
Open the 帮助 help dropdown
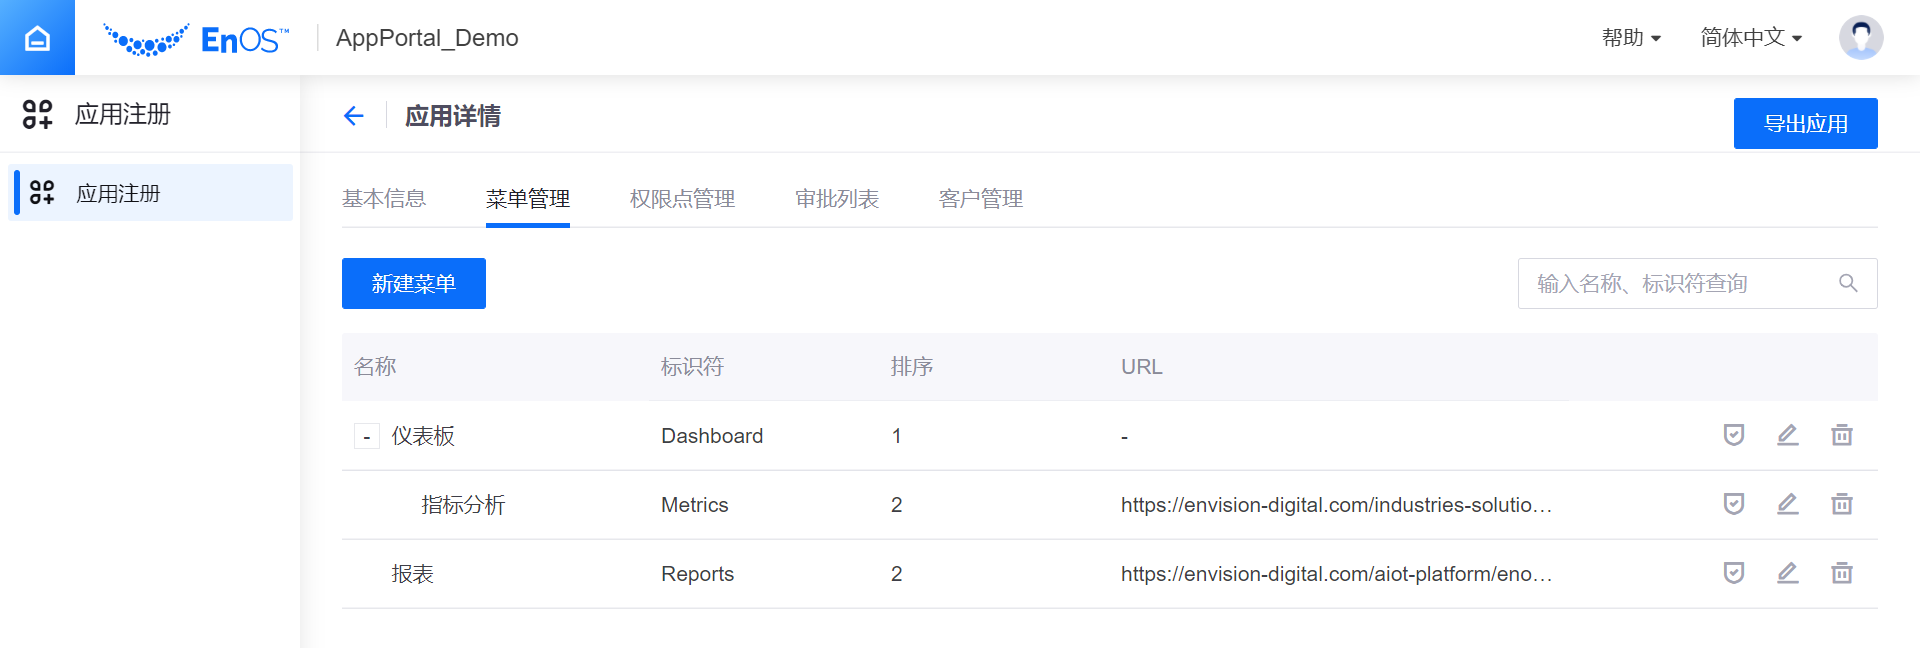(1631, 38)
